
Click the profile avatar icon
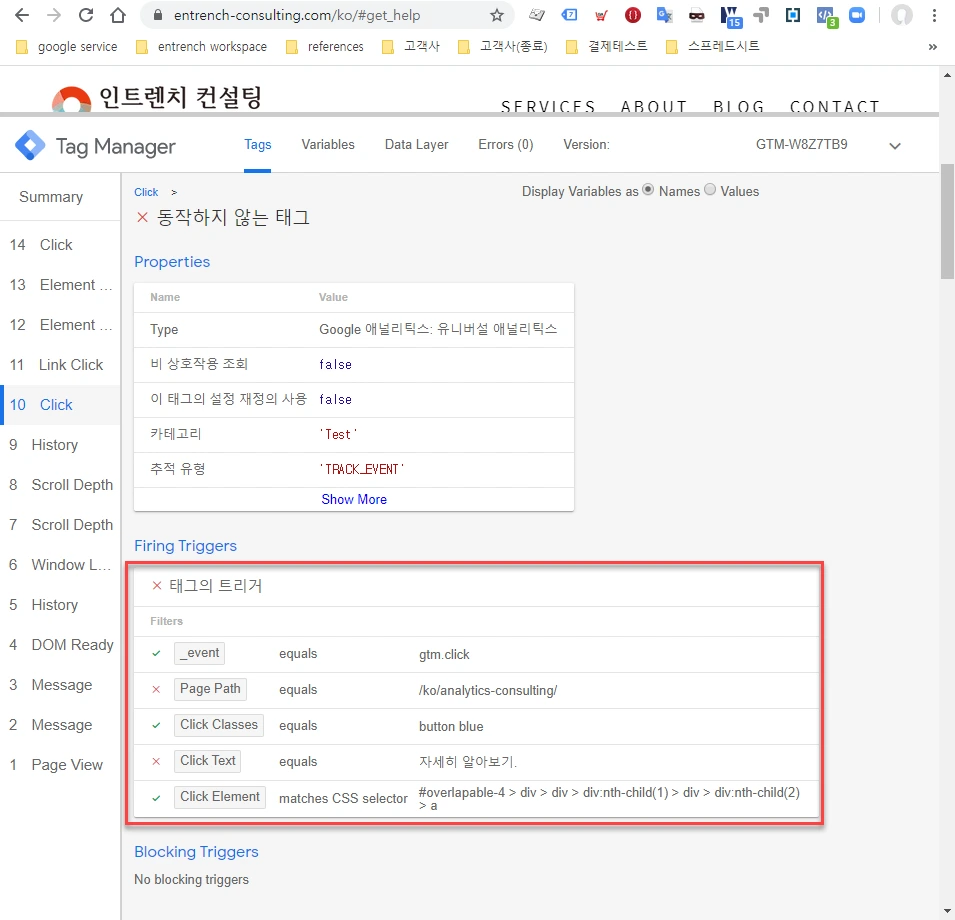901,15
